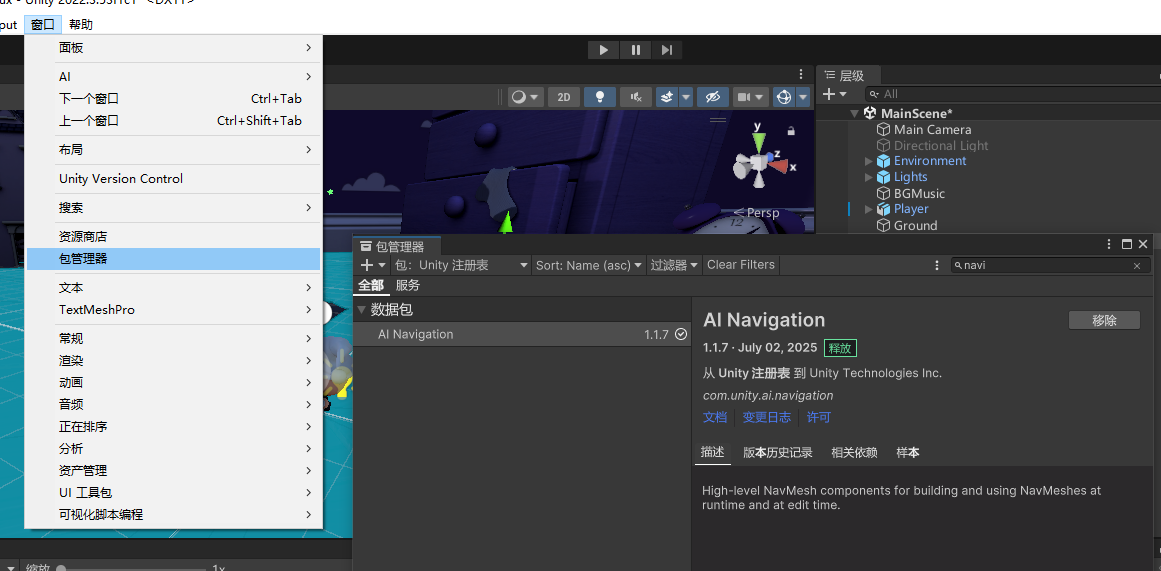The height and width of the screenshot is (571, 1161).
Task: Click the 移除 remove button
Action: coord(1104,321)
